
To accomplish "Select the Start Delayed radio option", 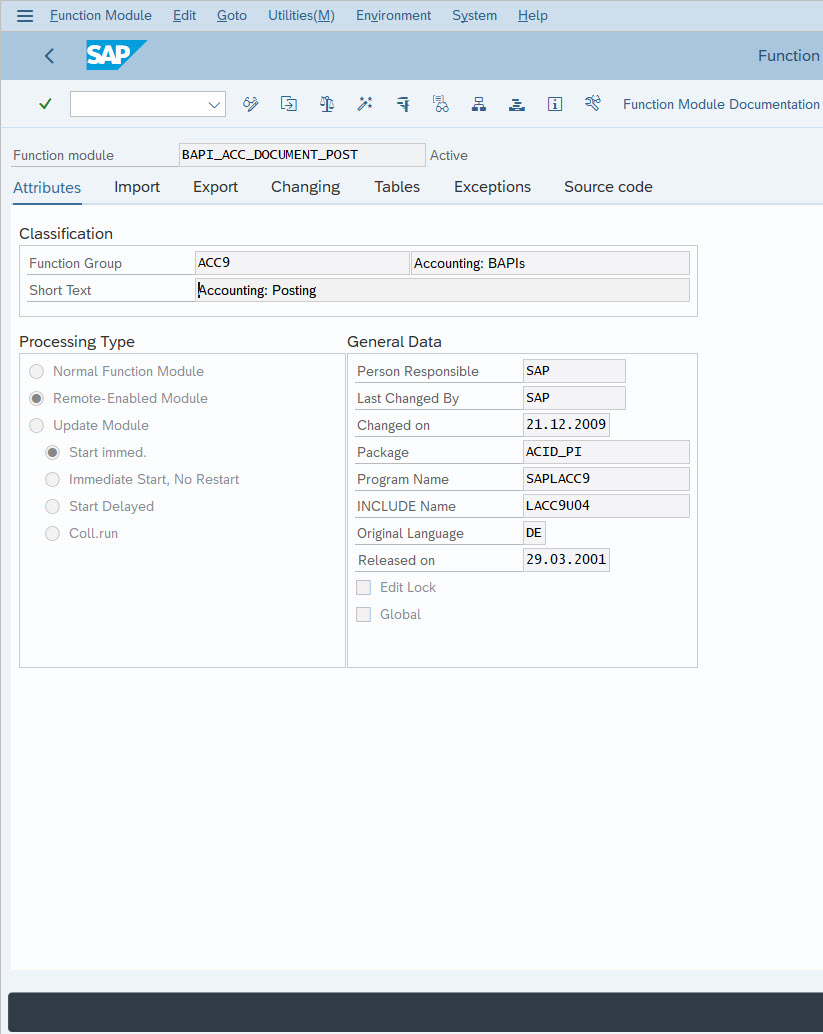I will (x=53, y=506).
